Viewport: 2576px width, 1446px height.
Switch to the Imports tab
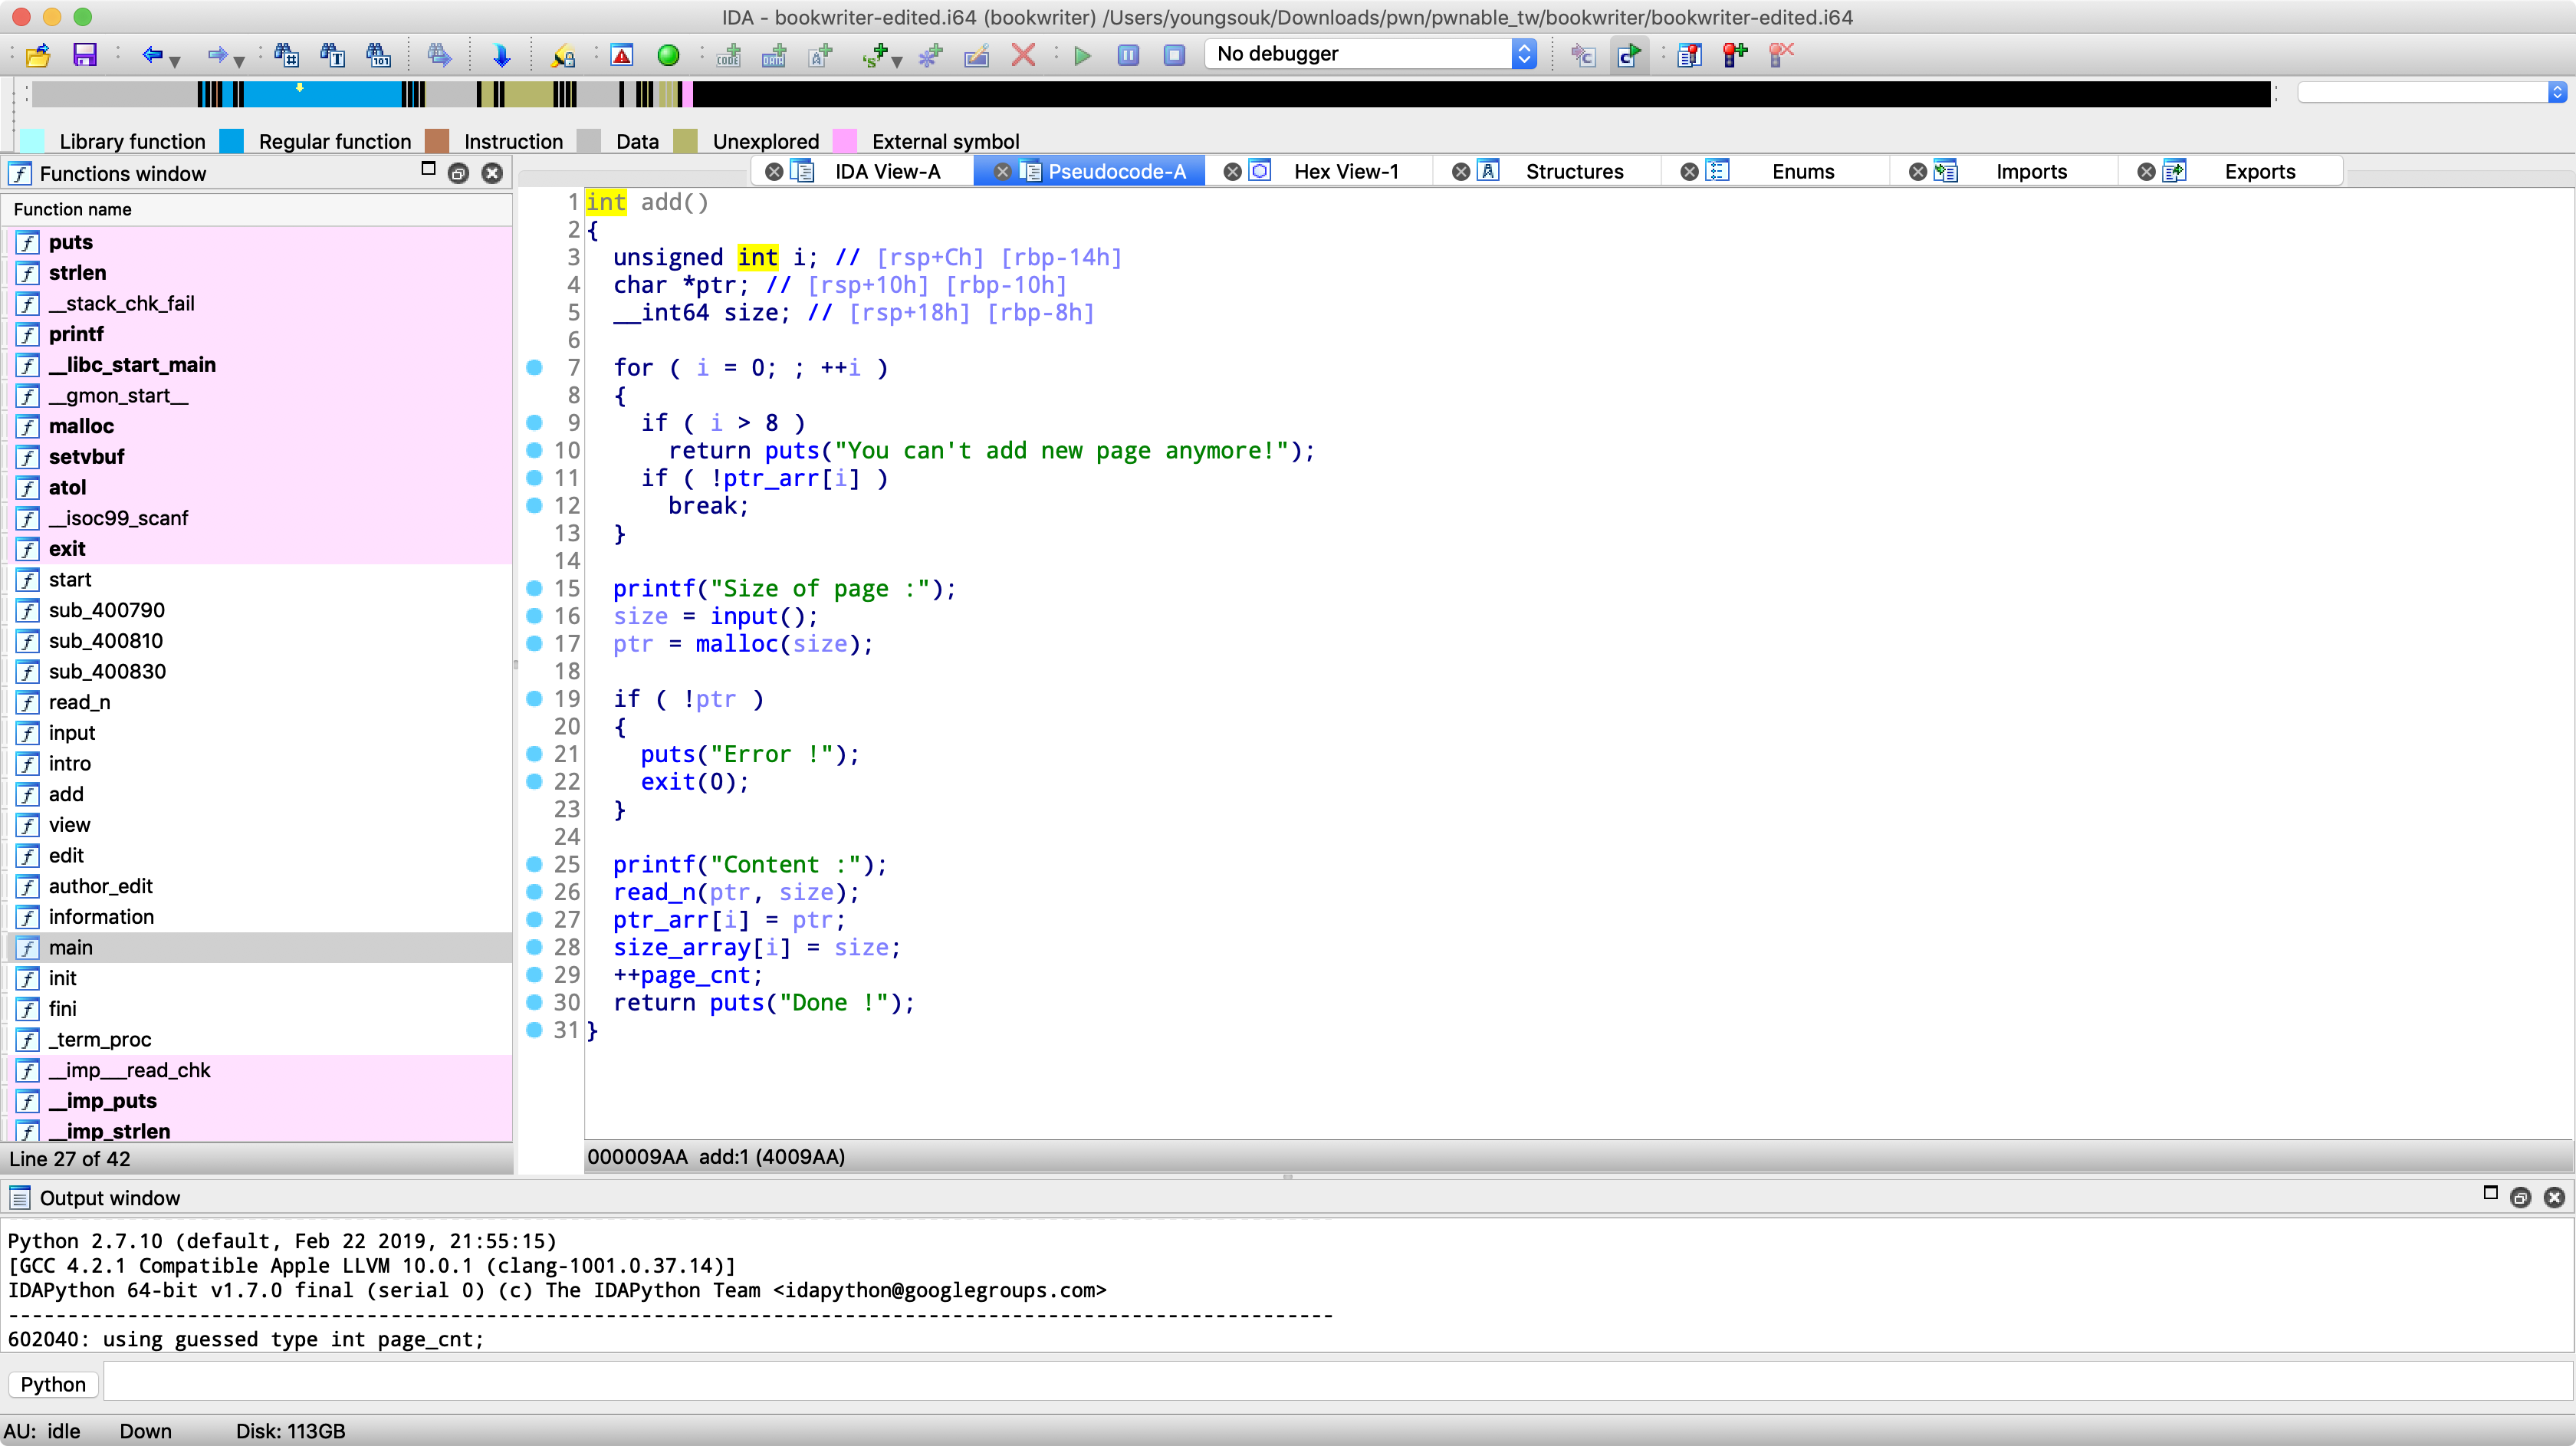2030,171
